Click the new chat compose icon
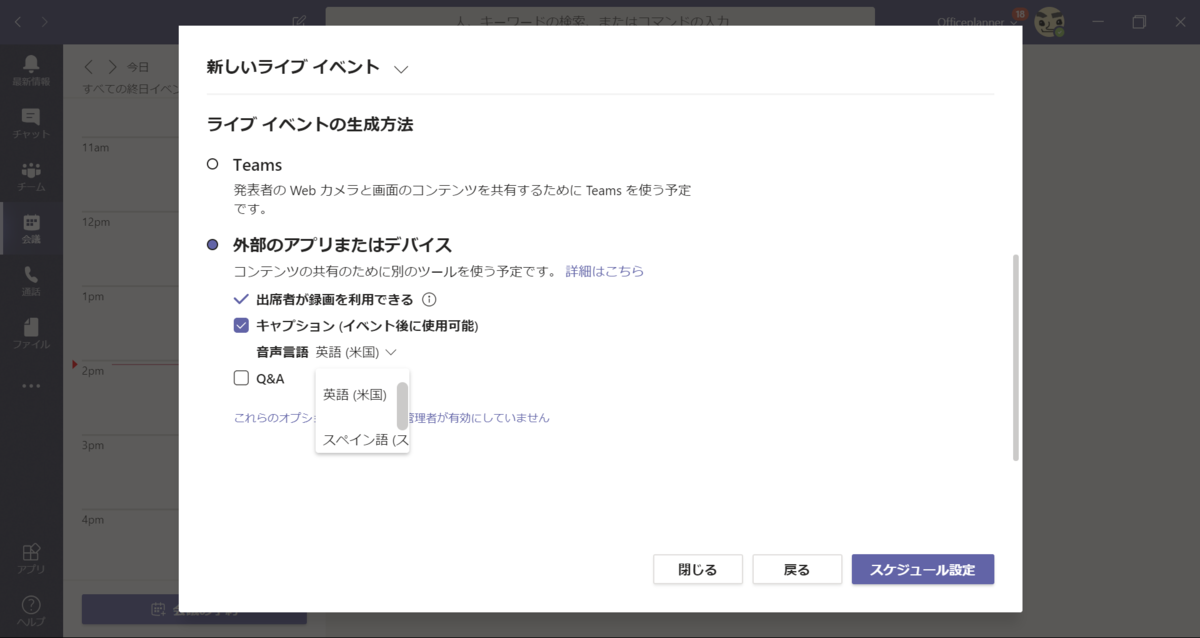This screenshot has height=638, width=1200. pos(299,21)
